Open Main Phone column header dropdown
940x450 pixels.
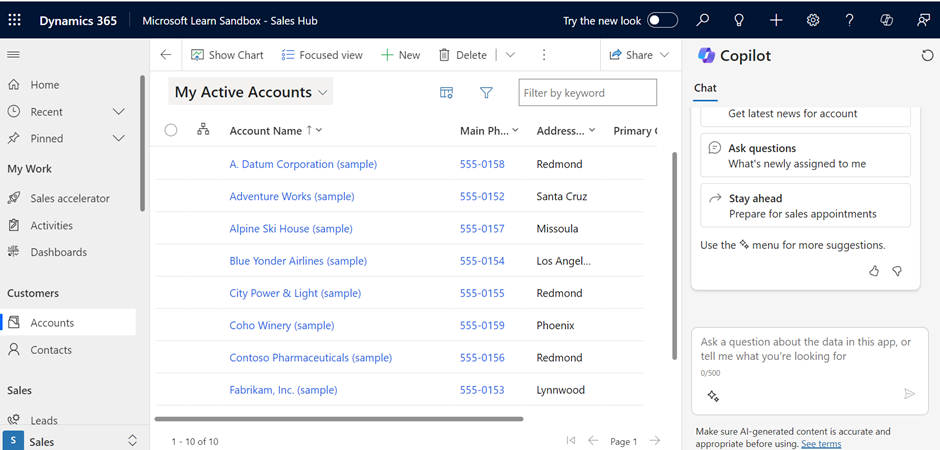point(516,130)
